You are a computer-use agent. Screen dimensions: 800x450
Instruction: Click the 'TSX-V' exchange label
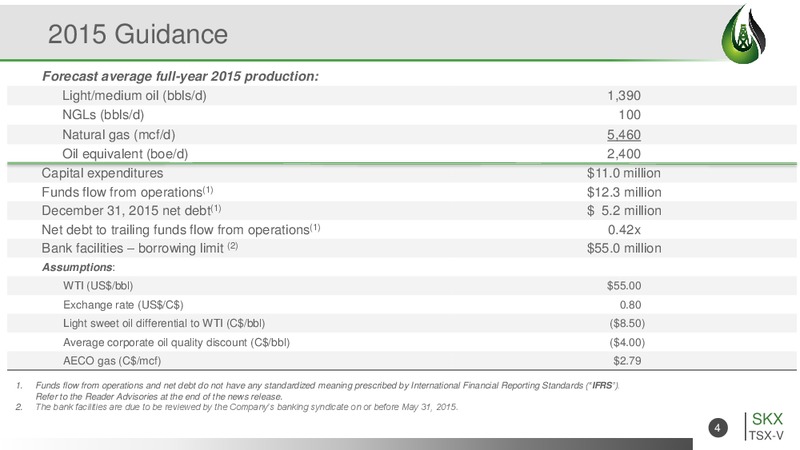coord(766,435)
